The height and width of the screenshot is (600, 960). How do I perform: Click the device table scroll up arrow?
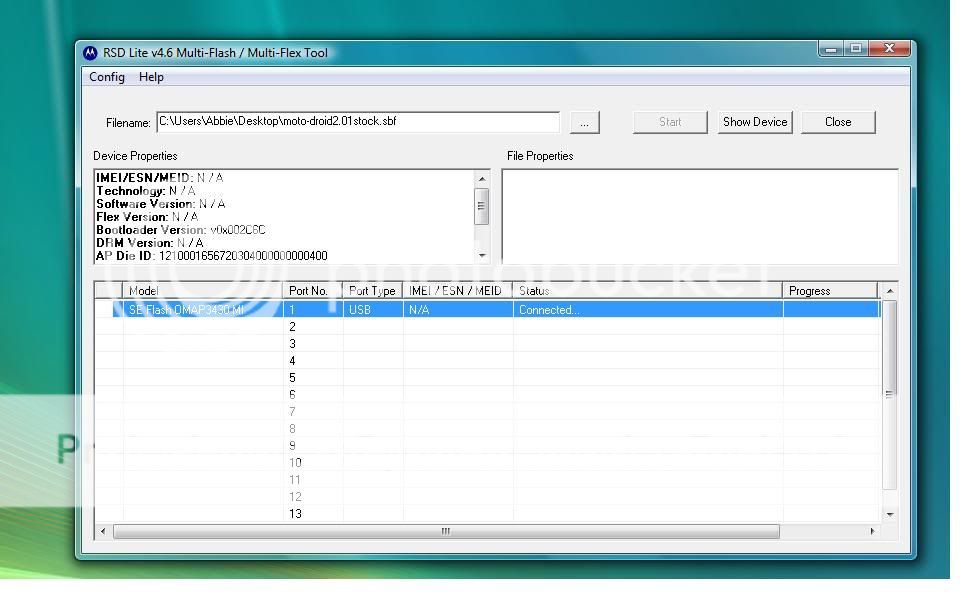tap(890, 291)
